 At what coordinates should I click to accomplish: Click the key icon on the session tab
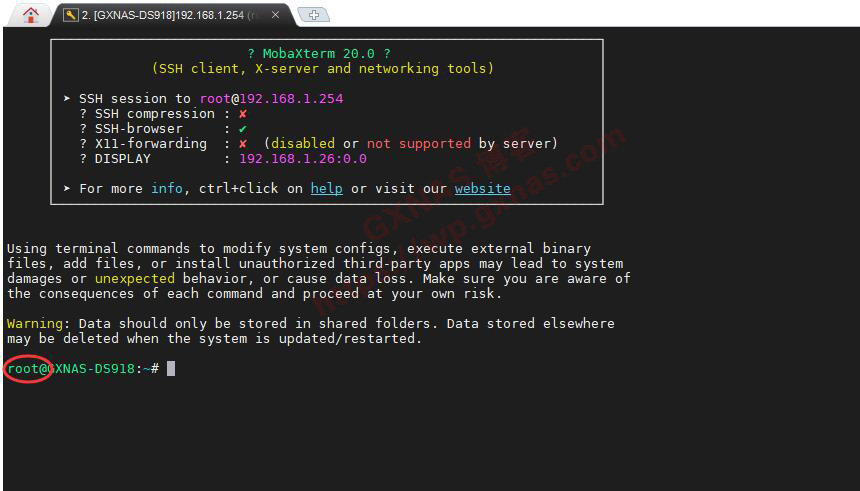[70, 15]
